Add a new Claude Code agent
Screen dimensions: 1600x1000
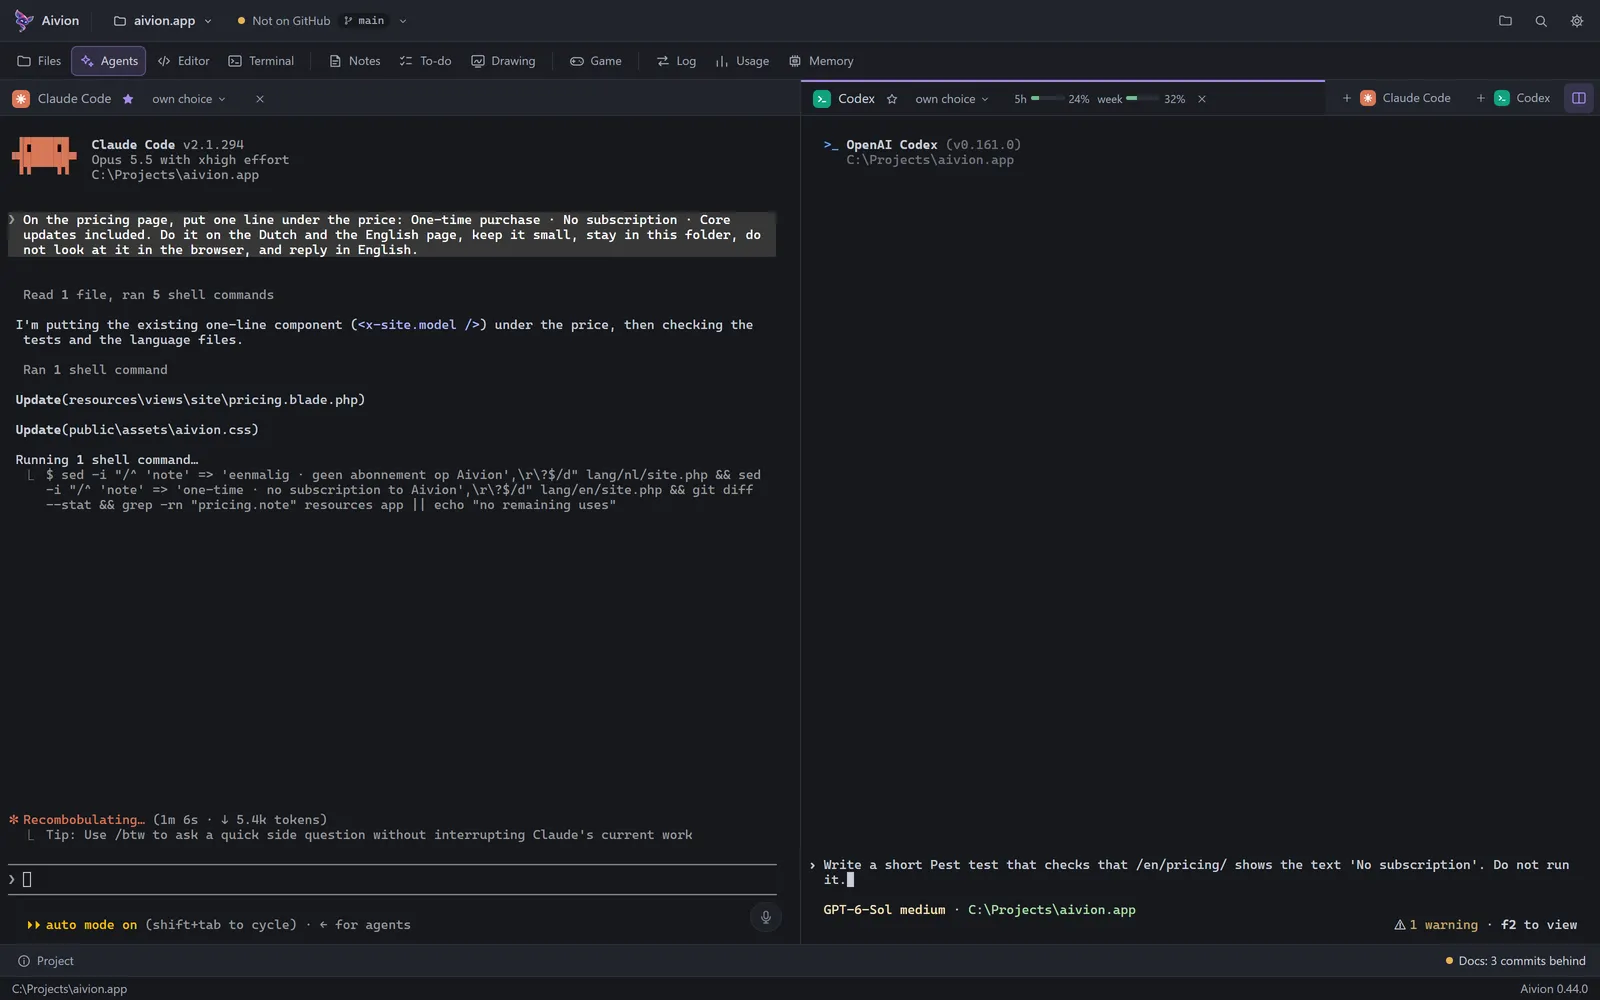(x=1396, y=98)
